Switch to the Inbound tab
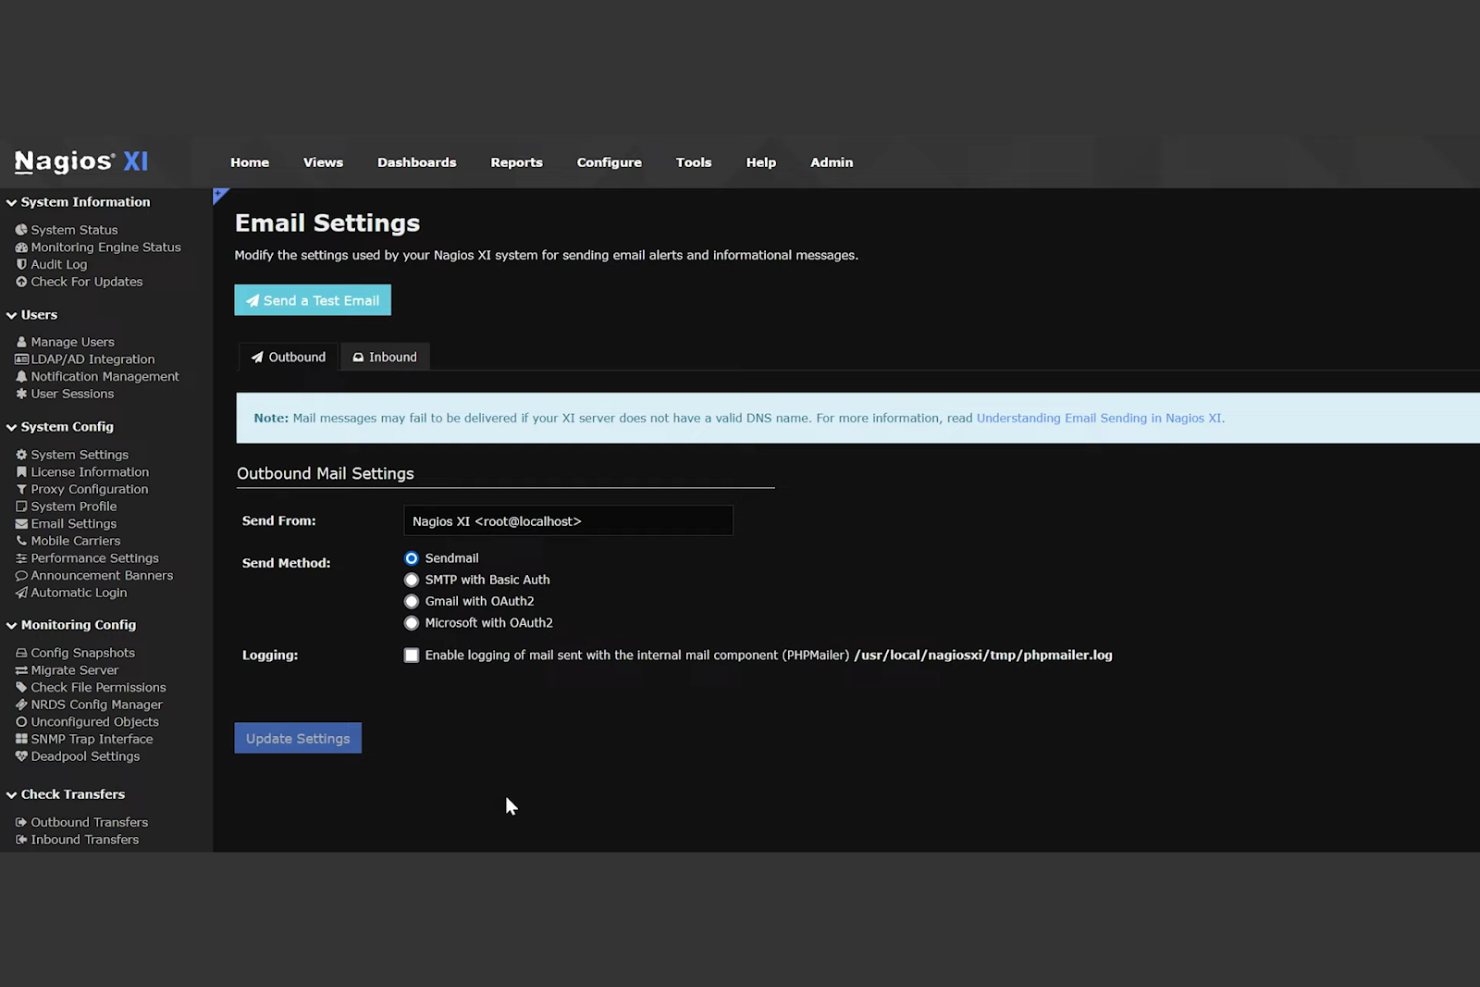The height and width of the screenshot is (987, 1480). click(x=385, y=356)
